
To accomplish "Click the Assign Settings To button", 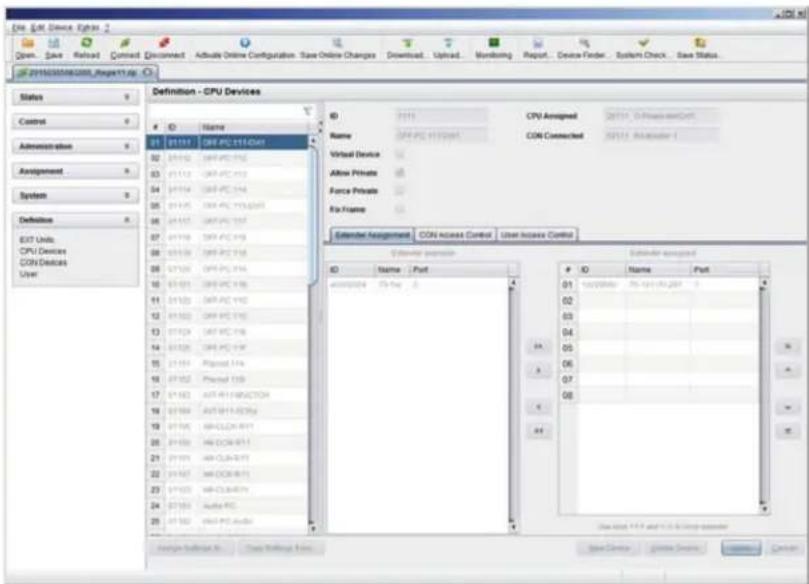I will point(191,548).
